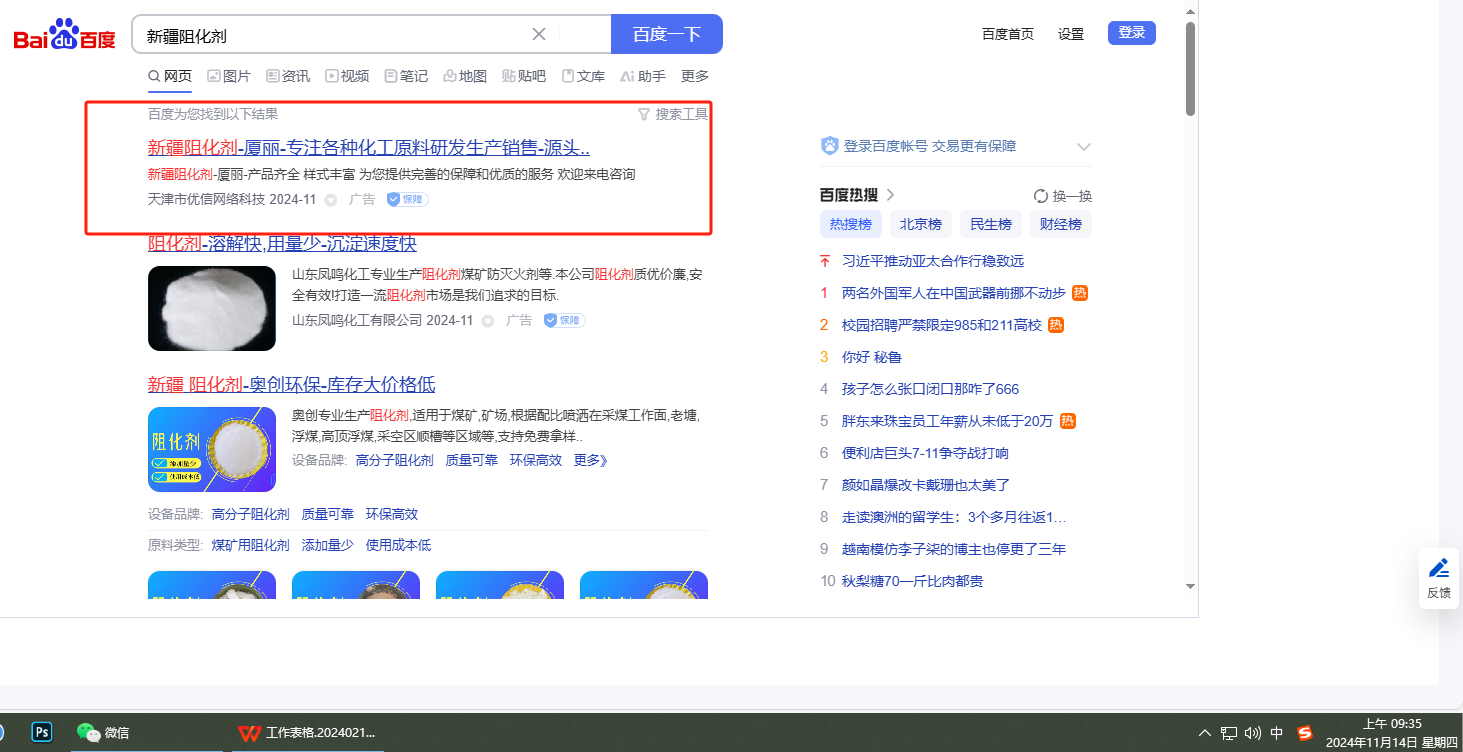Expand the 百度热搜 arrow
Screen dimensions: 1463x752
890,195
